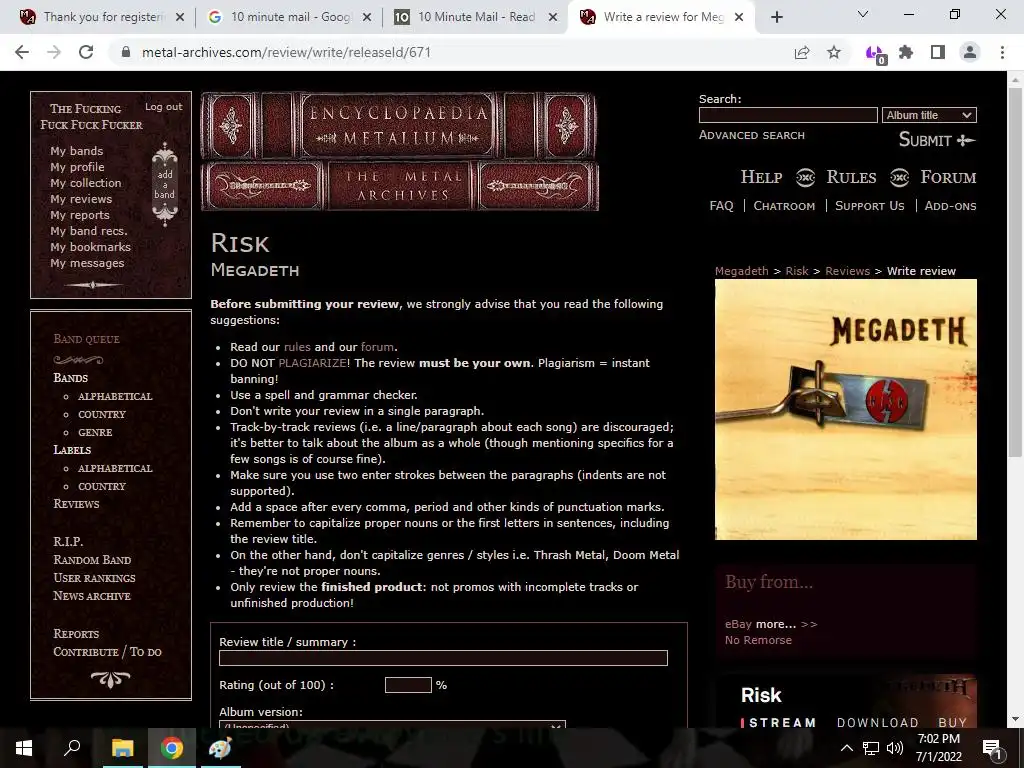1024x768 pixels.
Task: Open Windows Start menu
Action: click(x=24, y=748)
